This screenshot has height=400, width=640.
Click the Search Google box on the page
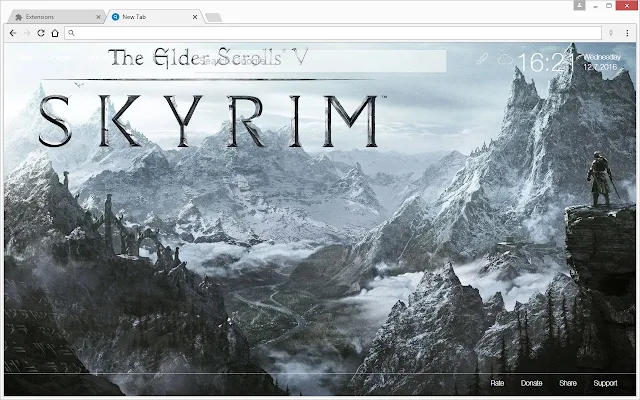pos(320,61)
